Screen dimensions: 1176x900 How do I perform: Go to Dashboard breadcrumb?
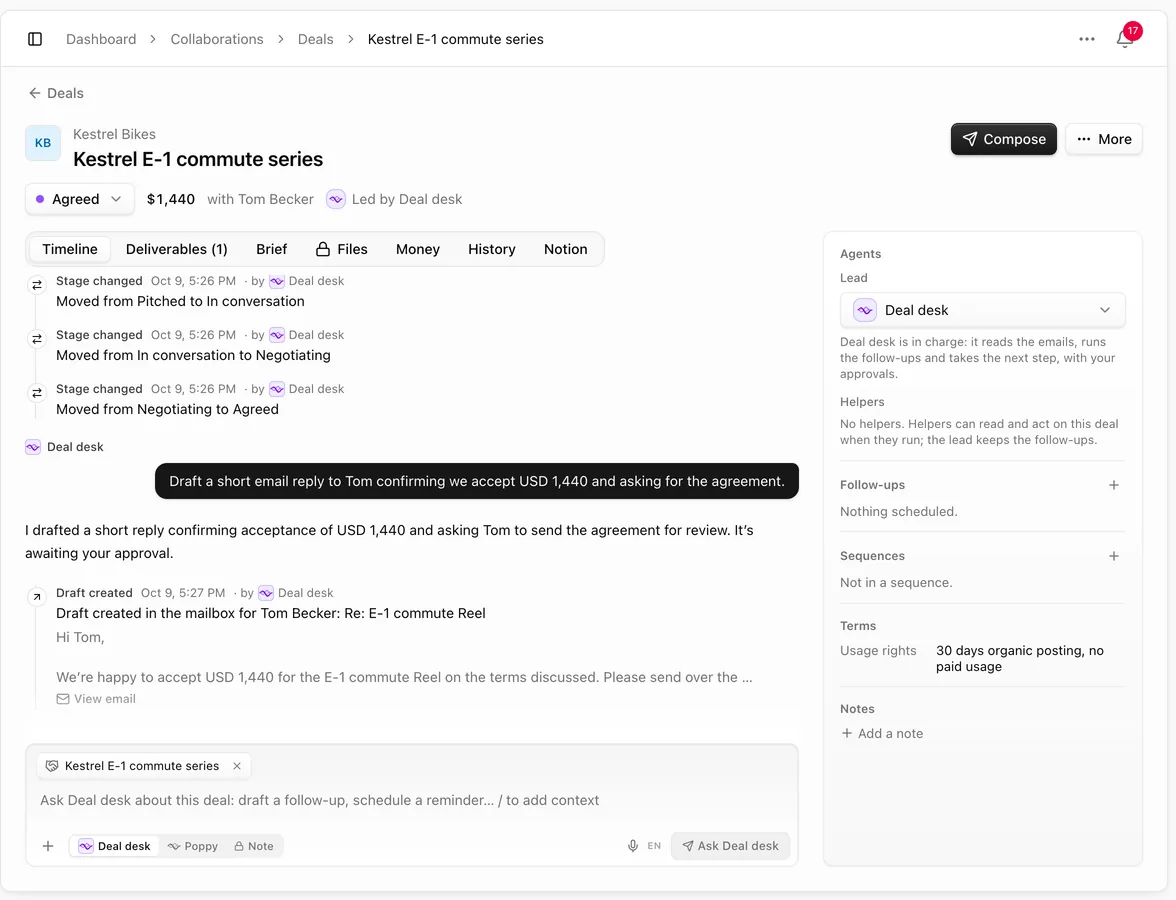coord(101,39)
